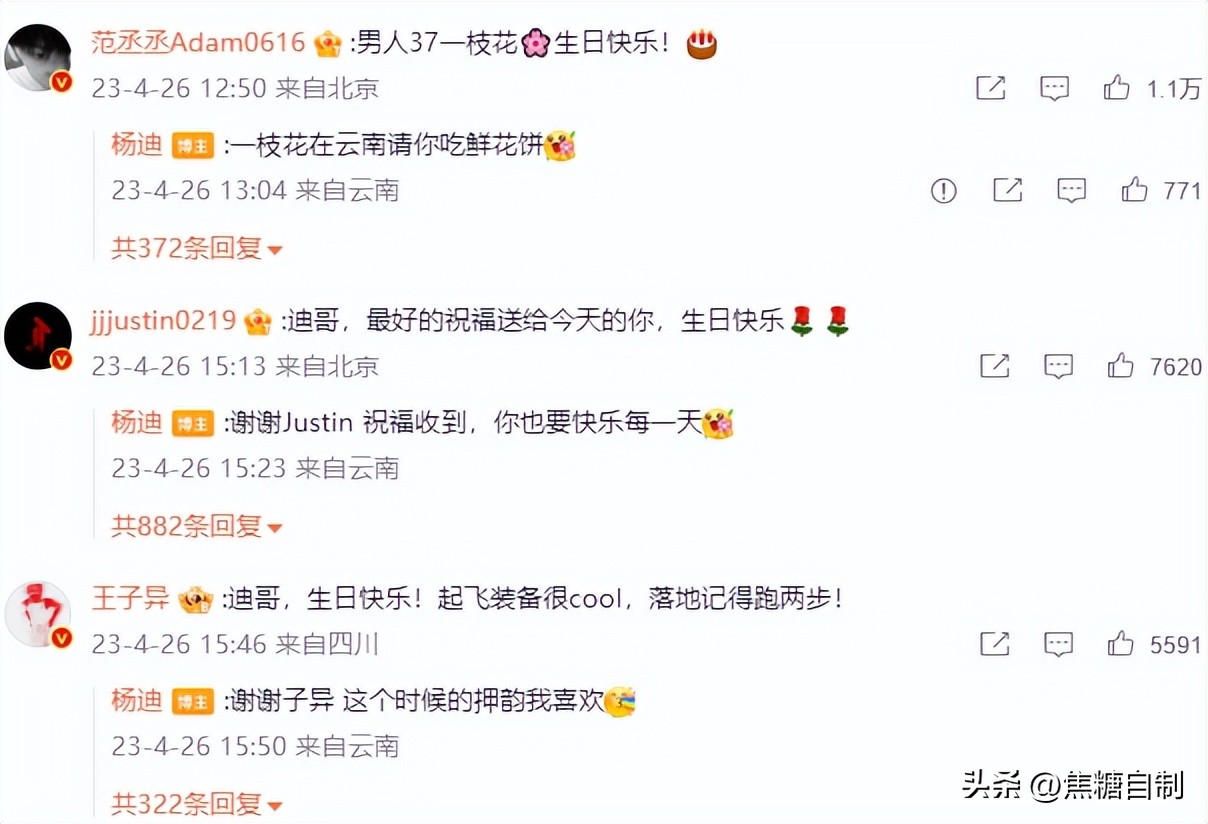Share 王子异's comment
The width and height of the screenshot is (1208, 824).
coord(994,644)
